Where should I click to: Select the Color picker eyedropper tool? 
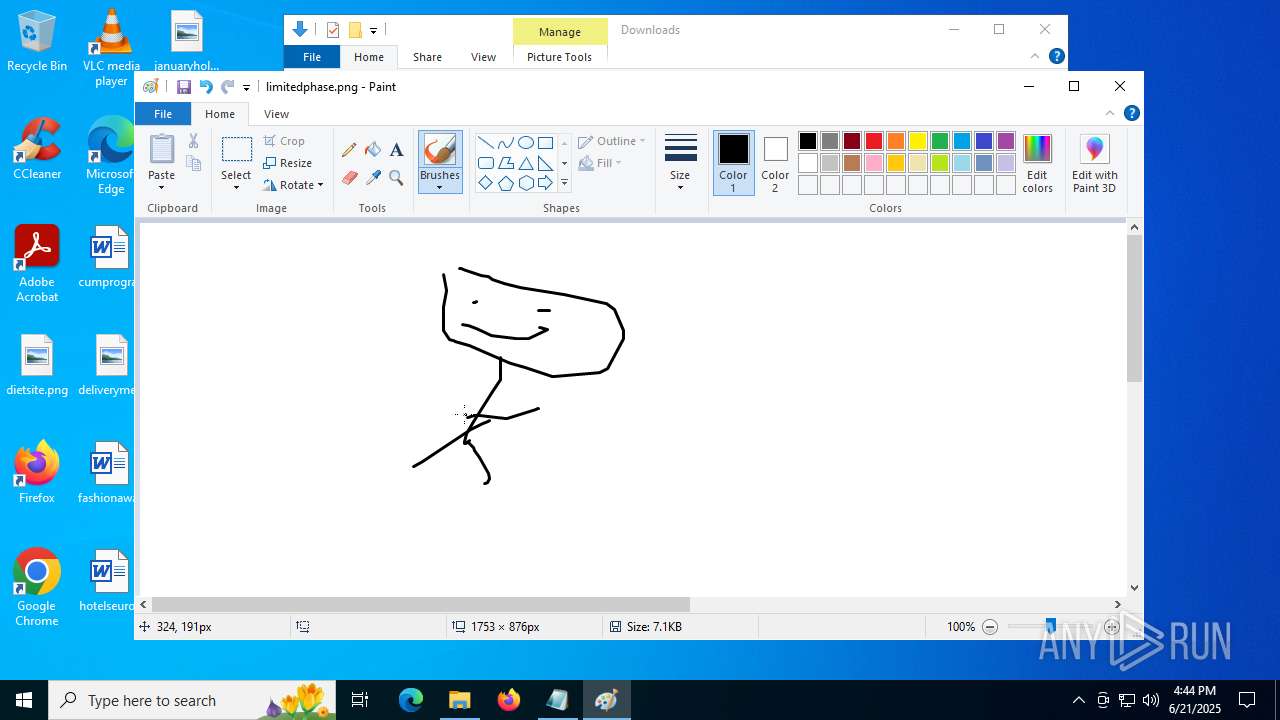click(373, 178)
